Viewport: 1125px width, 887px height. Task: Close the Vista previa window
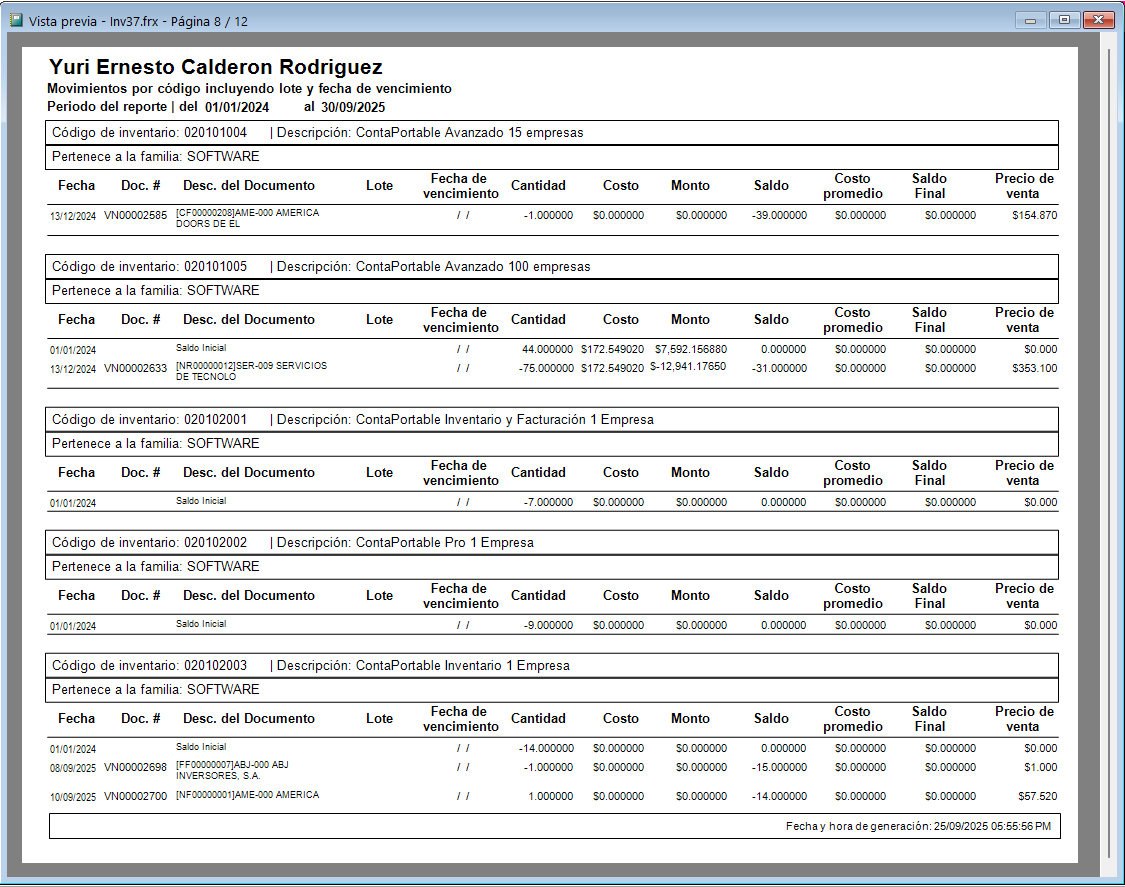(1098, 20)
